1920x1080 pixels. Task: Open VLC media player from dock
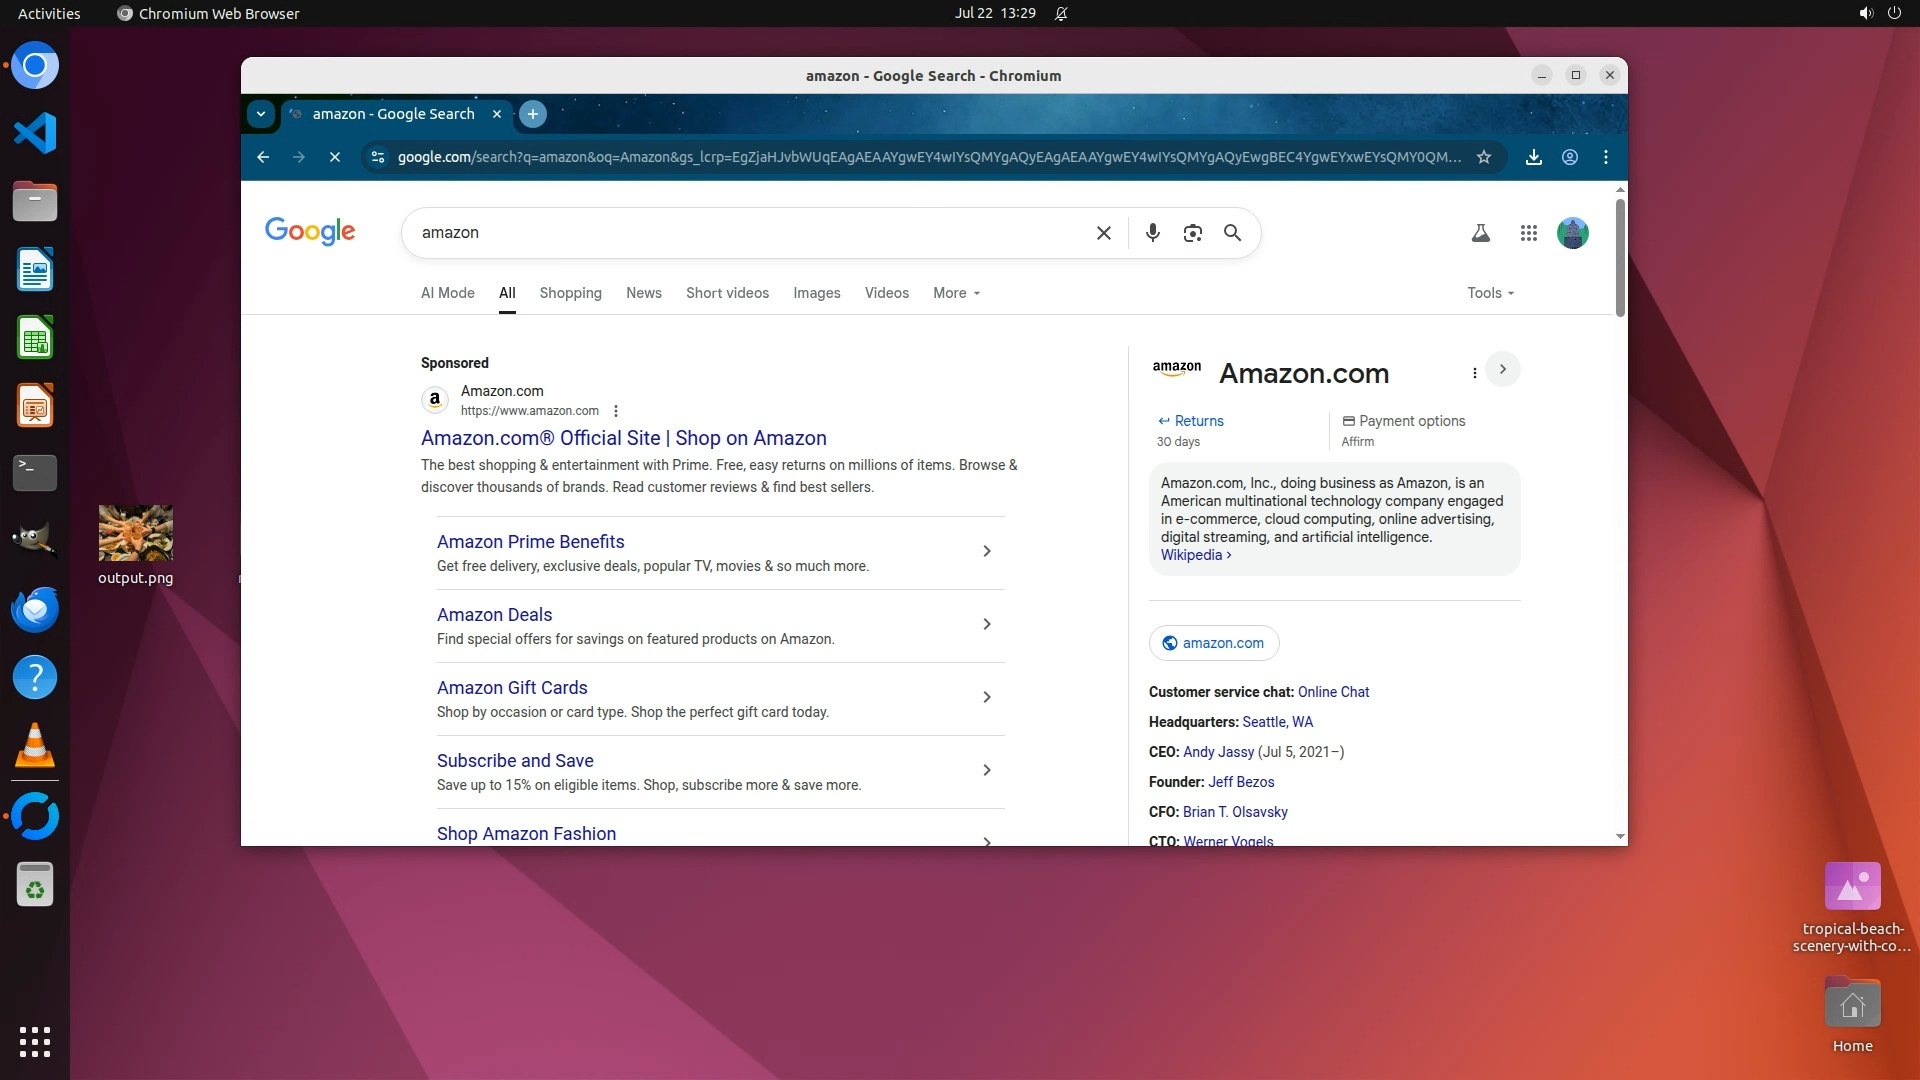click(x=35, y=746)
